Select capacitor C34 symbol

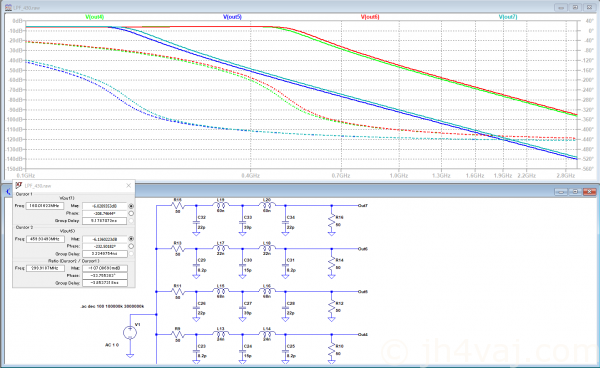pyautogui.click(x=285, y=223)
